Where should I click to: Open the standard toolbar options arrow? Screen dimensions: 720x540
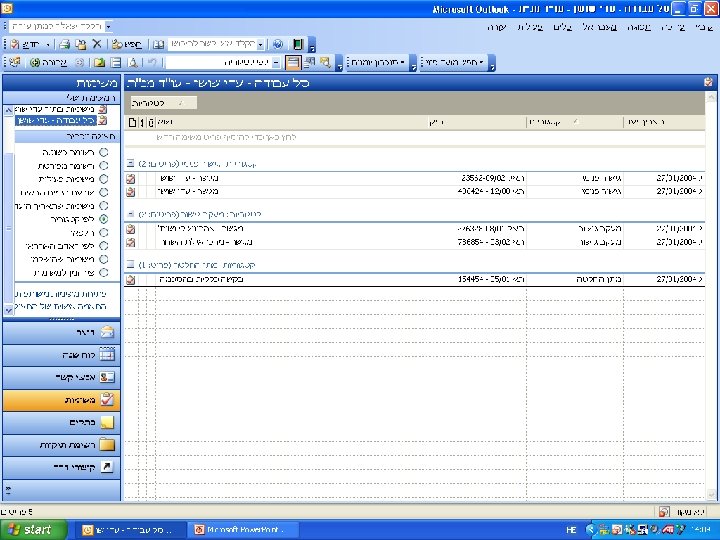coord(312,46)
